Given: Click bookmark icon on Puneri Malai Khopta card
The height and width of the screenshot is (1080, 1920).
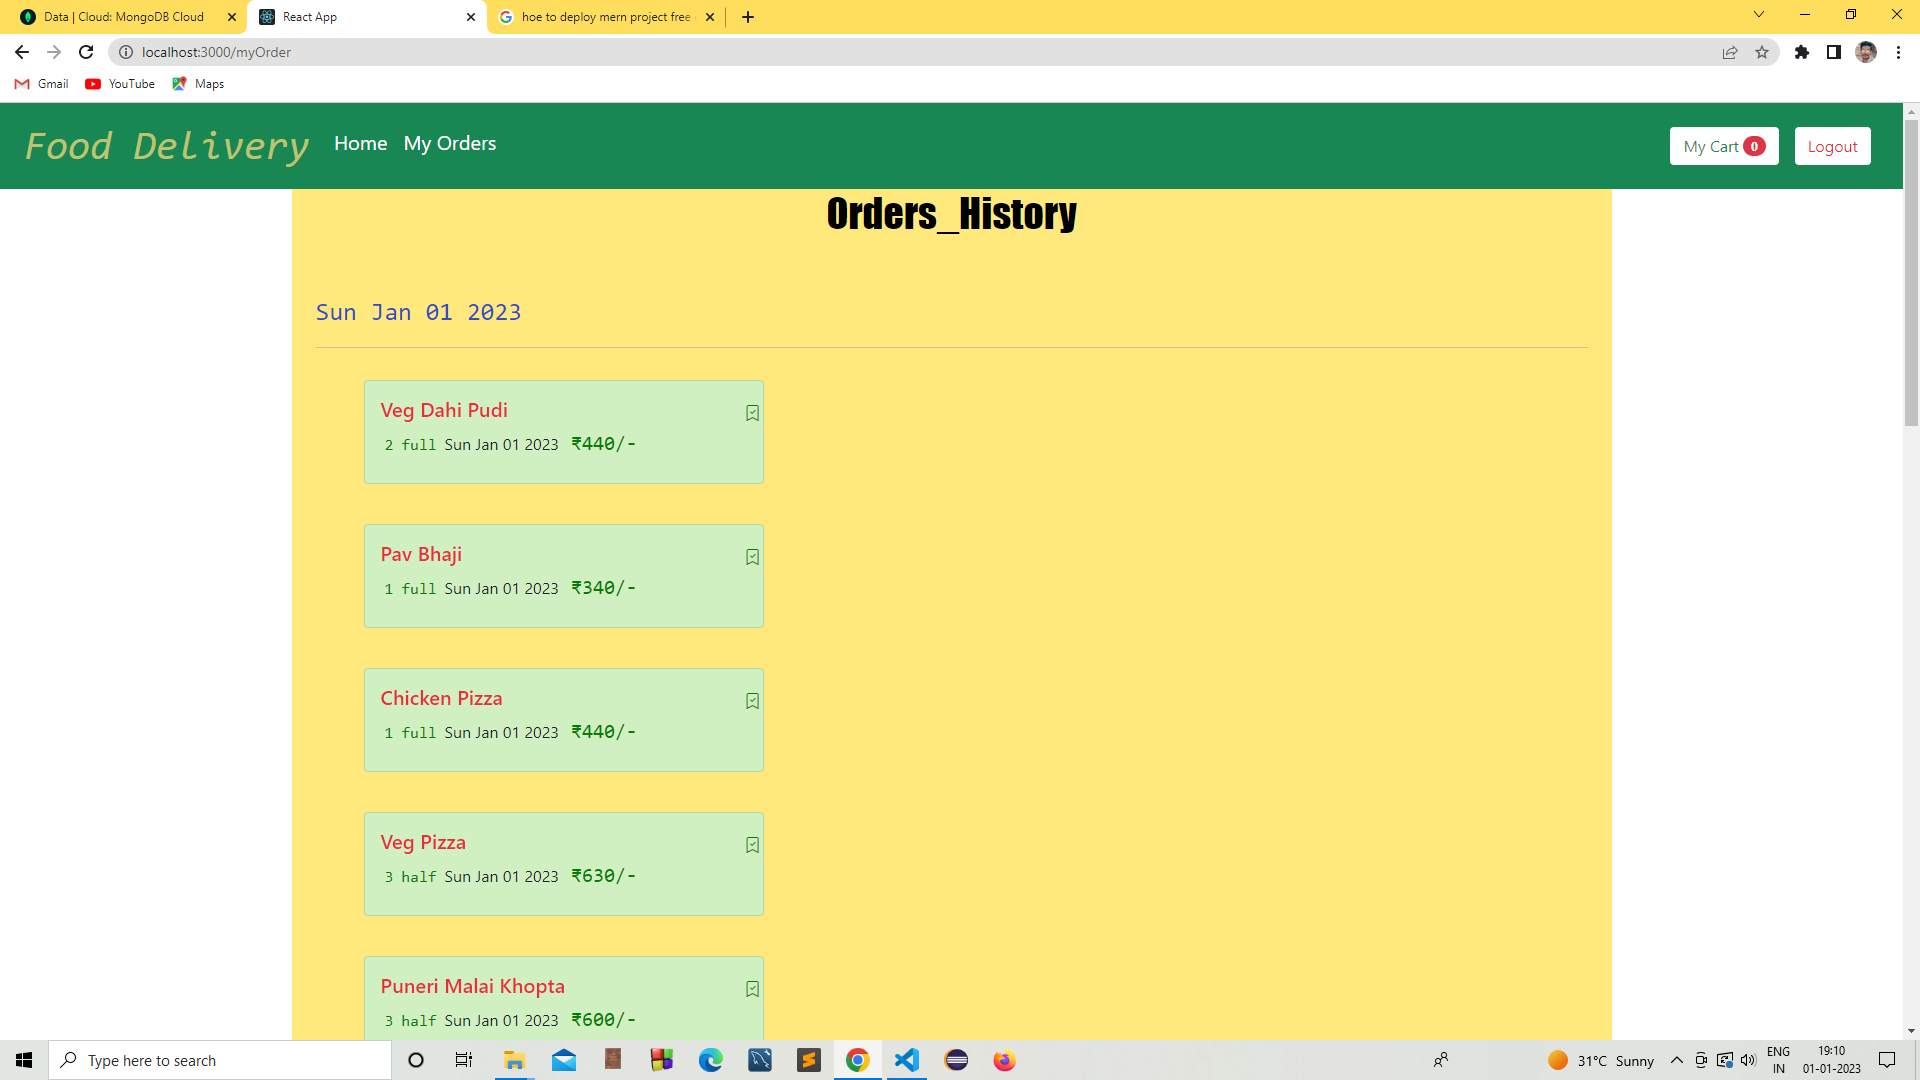Looking at the screenshot, I should pos(752,989).
